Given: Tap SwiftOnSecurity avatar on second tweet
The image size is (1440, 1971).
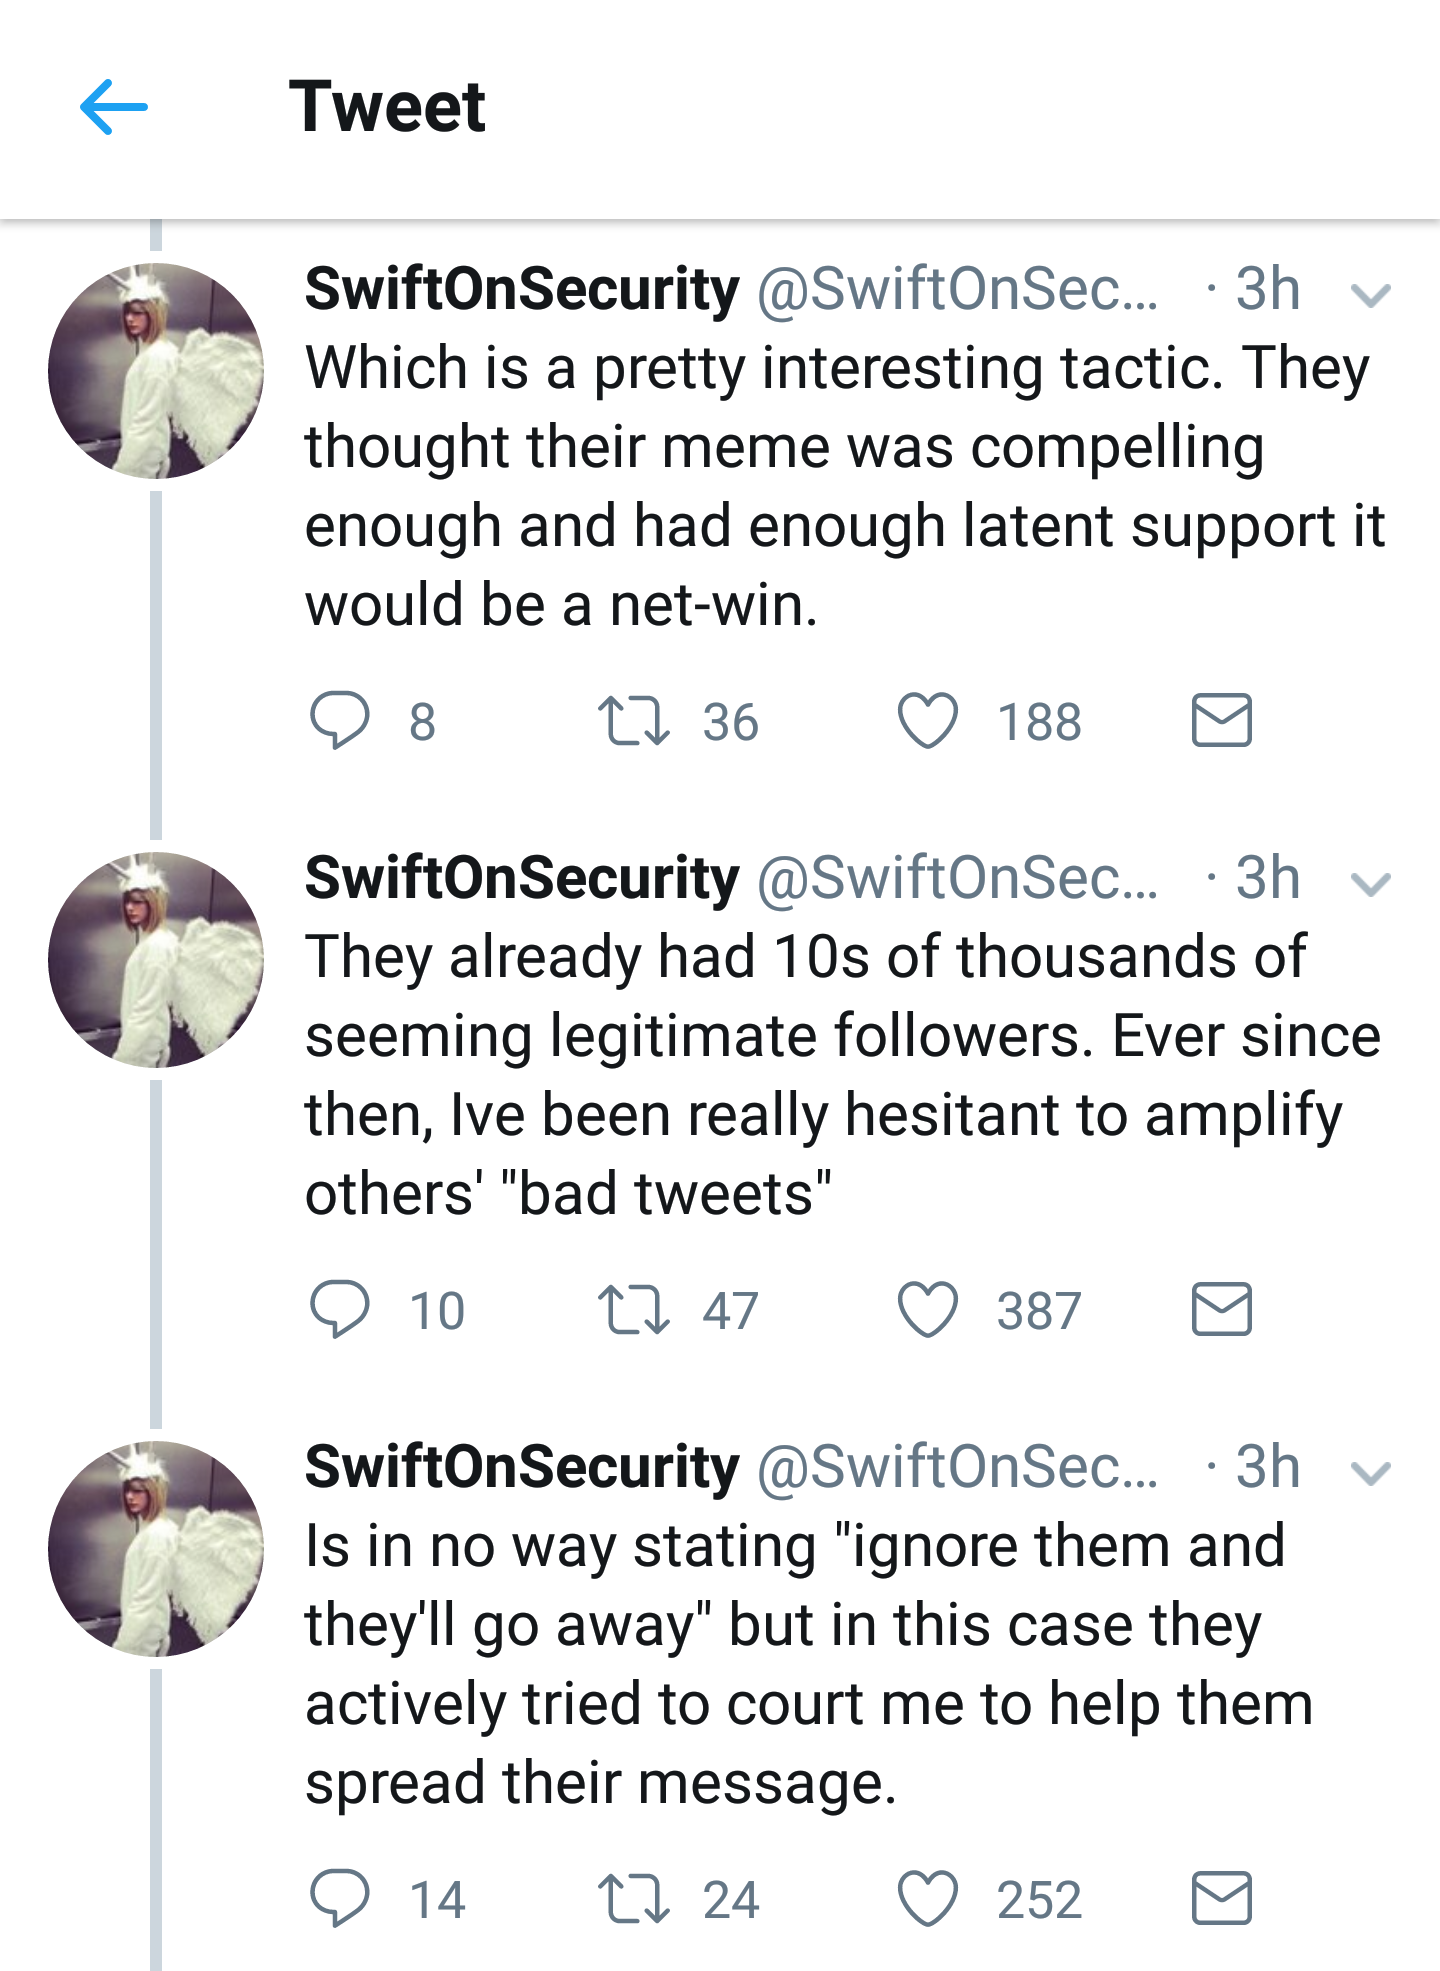Looking at the screenshot, I should [x=156, y=960].
